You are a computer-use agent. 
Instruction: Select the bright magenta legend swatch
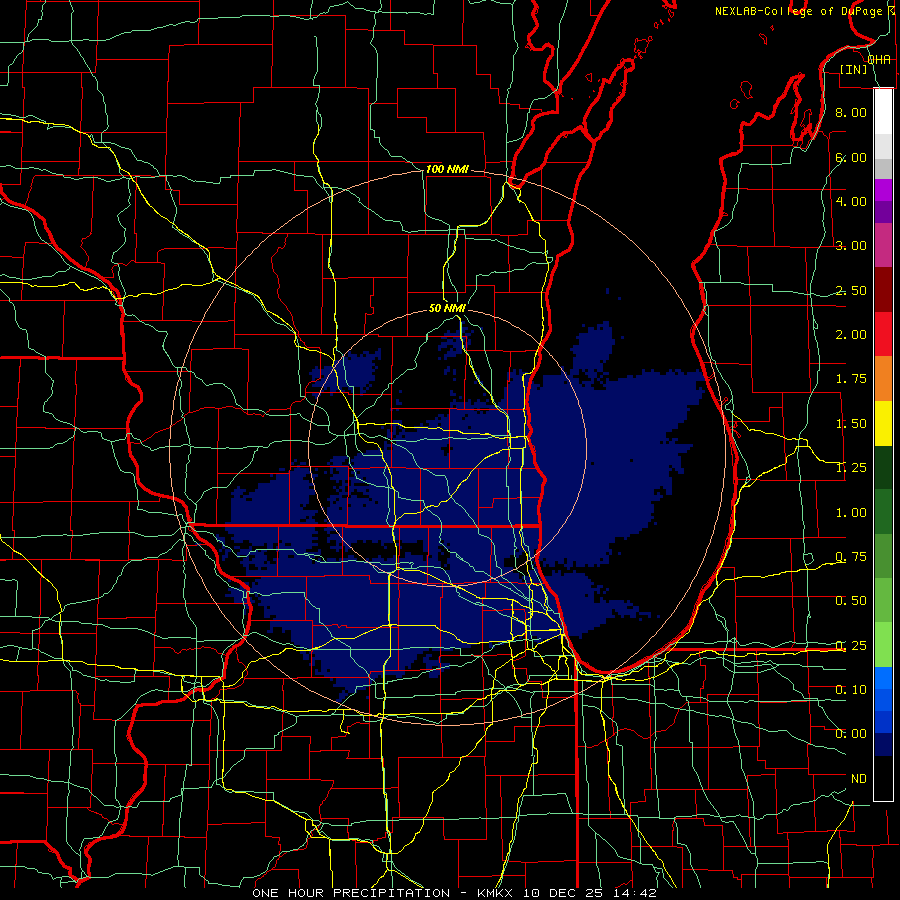tap(883, 190)
